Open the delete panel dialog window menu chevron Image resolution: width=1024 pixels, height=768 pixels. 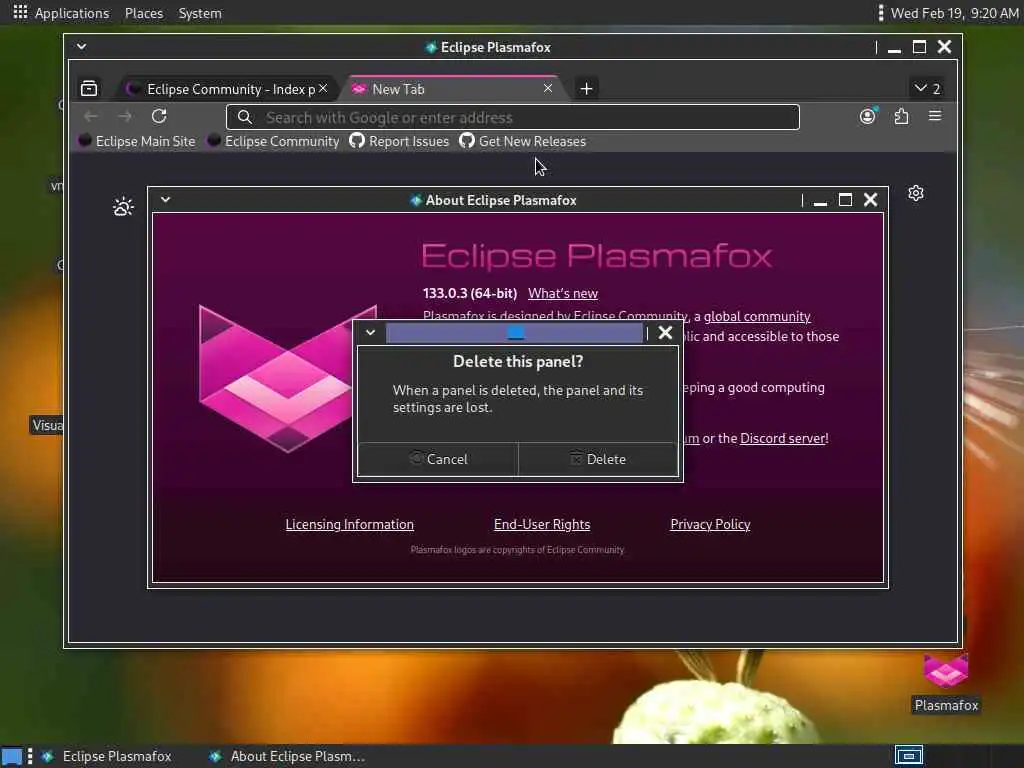tap(370, 332)
